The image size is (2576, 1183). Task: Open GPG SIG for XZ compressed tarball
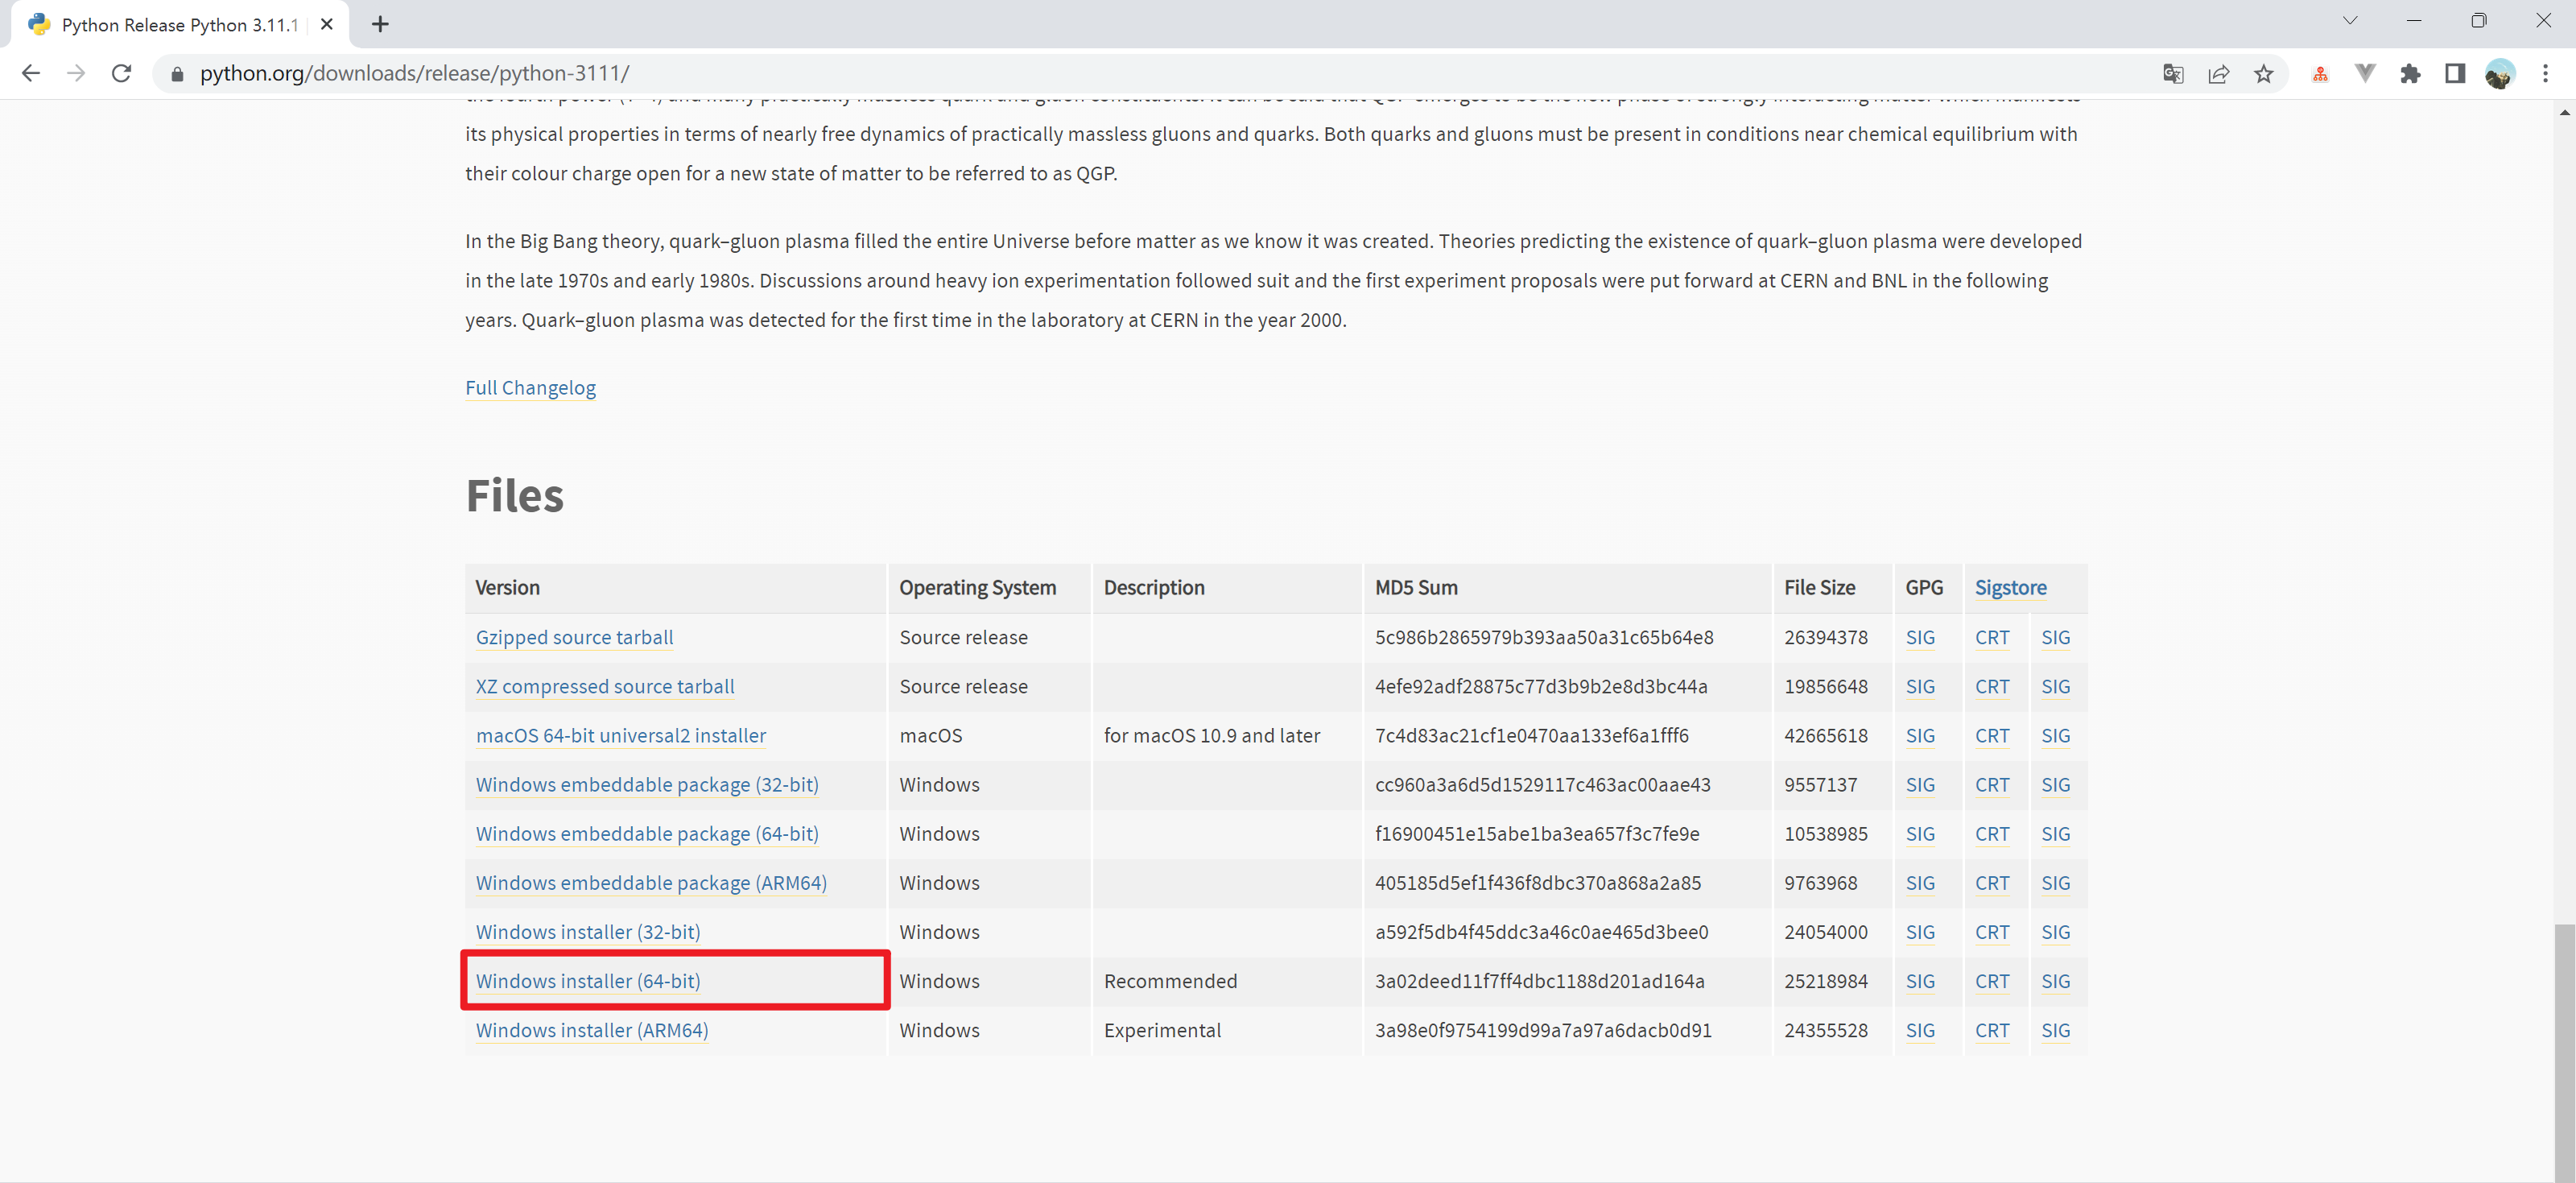(x=1920, y=687)
